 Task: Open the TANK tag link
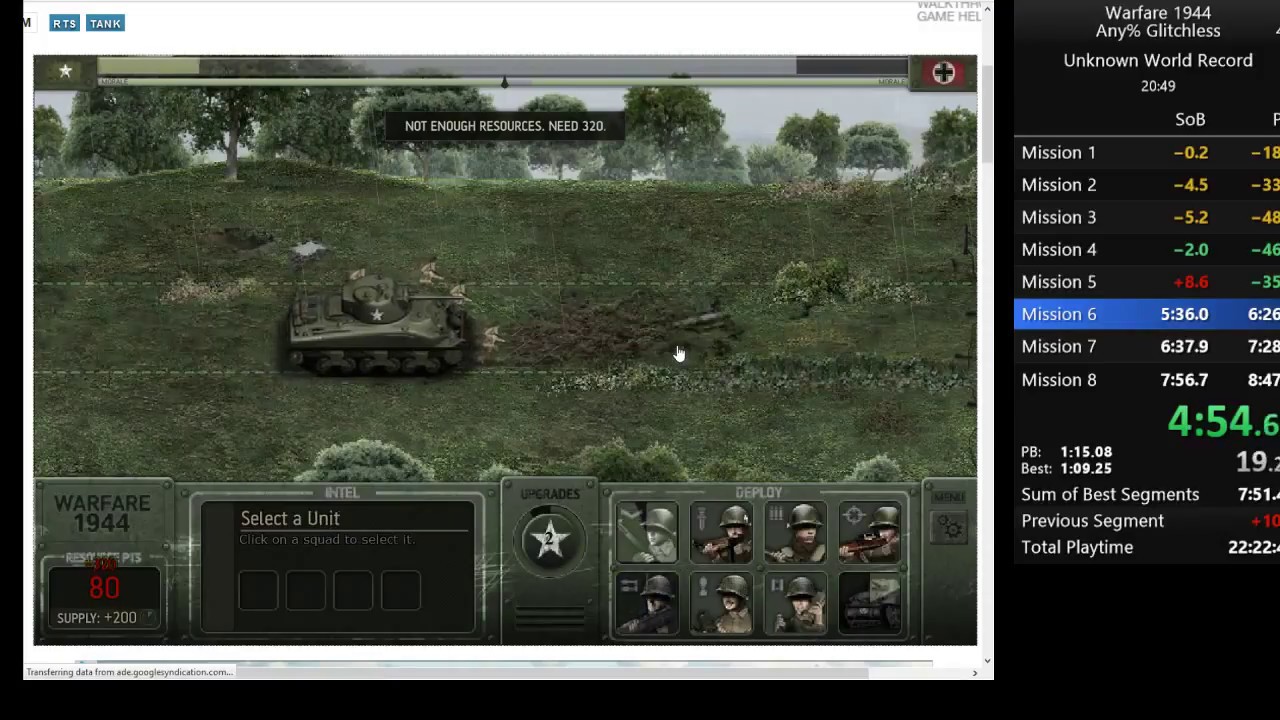(x=105, y=23)
